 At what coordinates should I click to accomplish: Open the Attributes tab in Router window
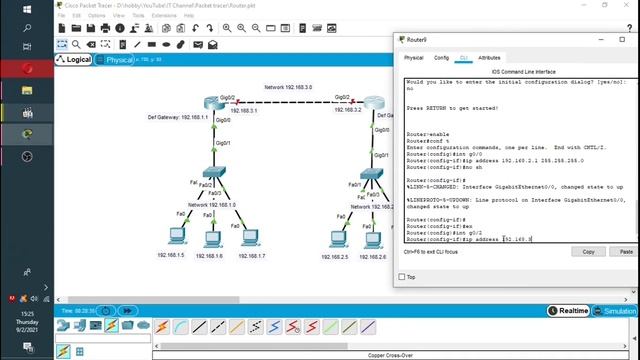pos(489,58)
